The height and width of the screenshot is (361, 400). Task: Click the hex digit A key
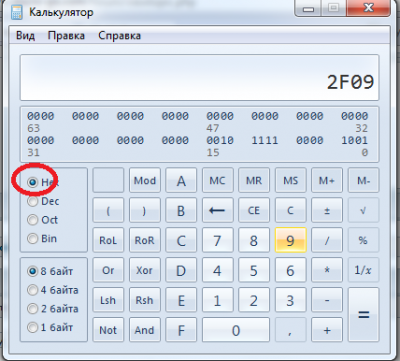(x=181, y=181)
